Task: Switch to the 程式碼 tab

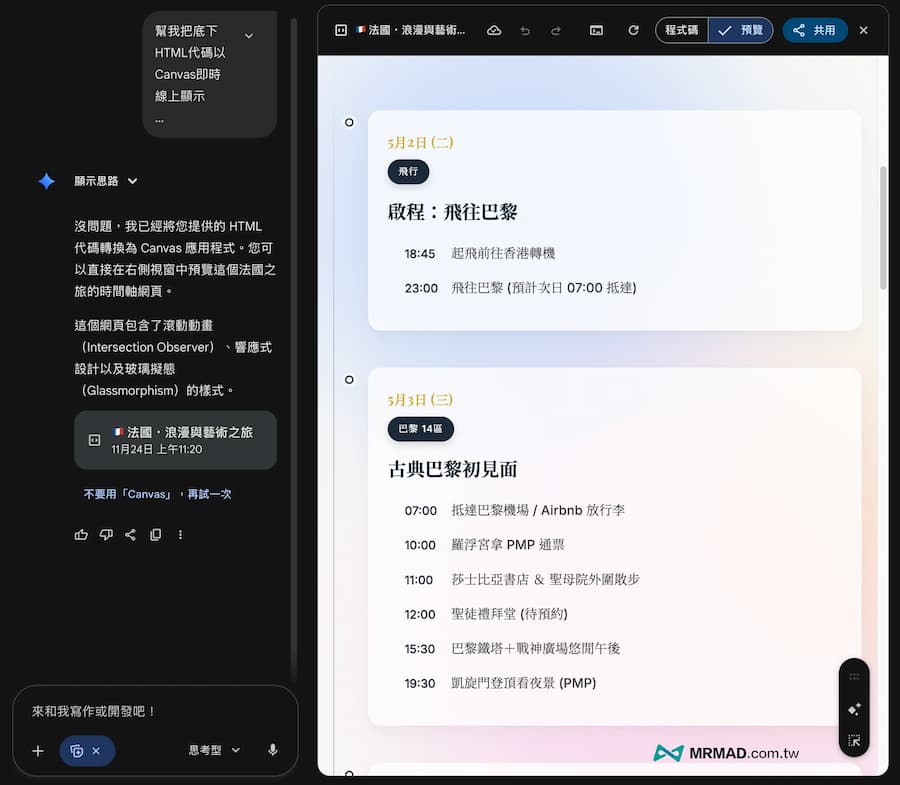Action: click(x=681, y=30)
